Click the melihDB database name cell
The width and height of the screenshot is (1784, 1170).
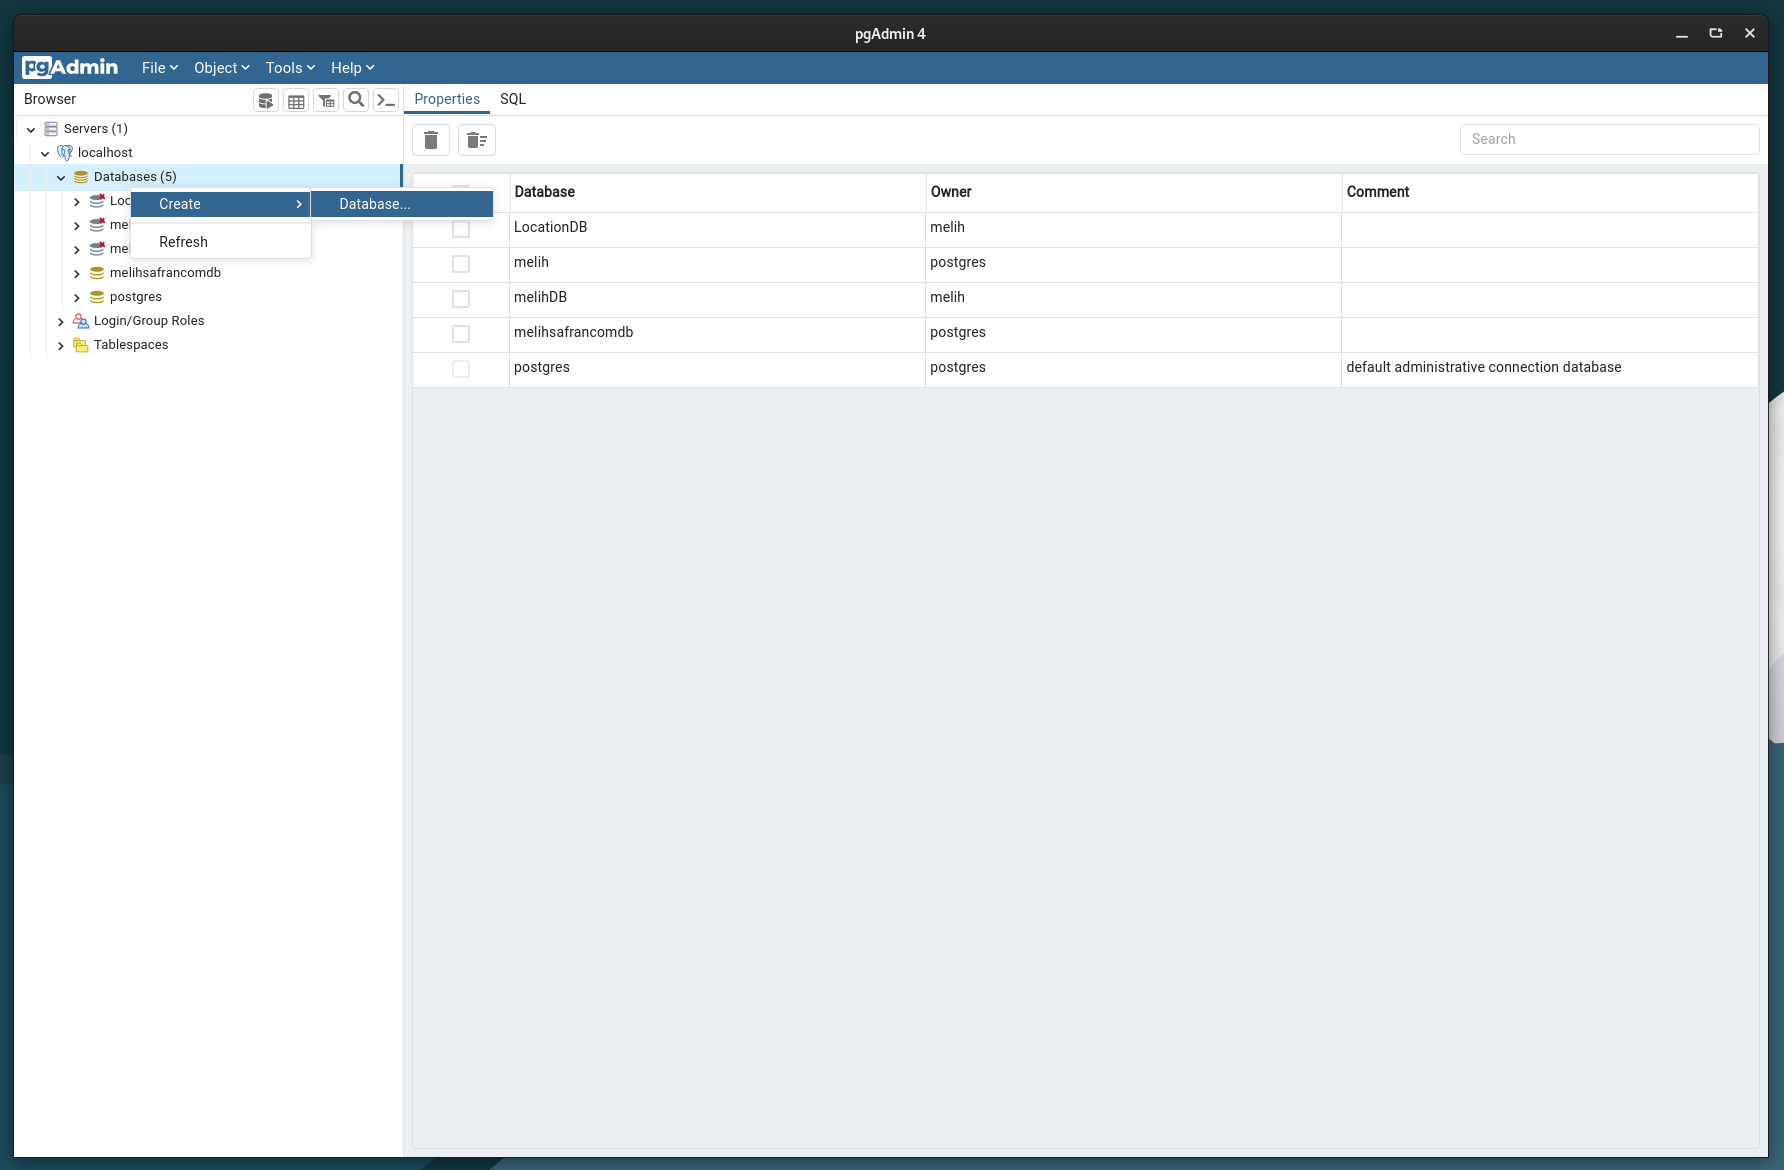(x=717, y=299)
